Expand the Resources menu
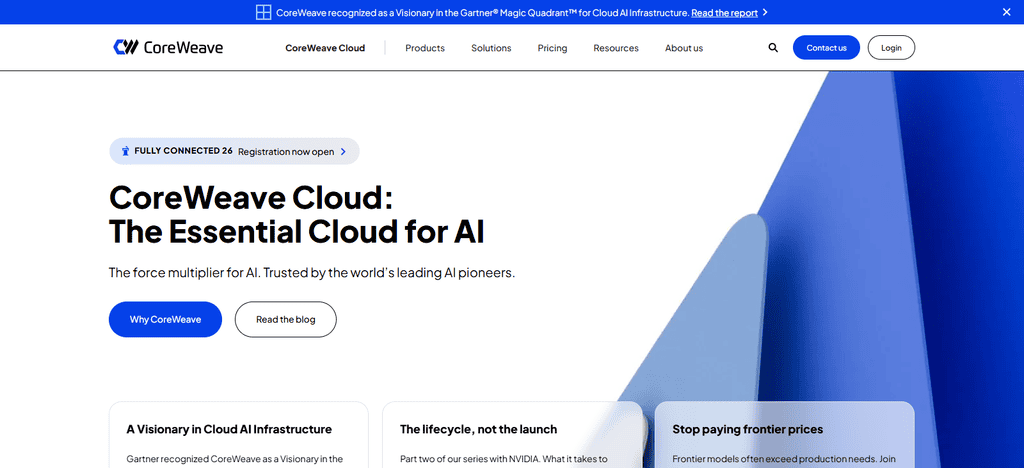The height and width of the screenshot is (468, 1024). coord(616,48)
